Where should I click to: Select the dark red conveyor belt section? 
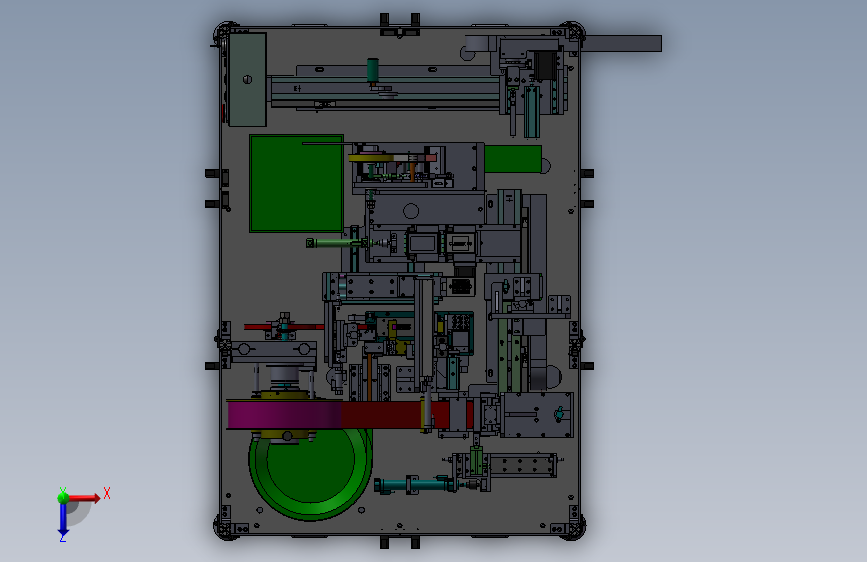[x=383, y=414]
